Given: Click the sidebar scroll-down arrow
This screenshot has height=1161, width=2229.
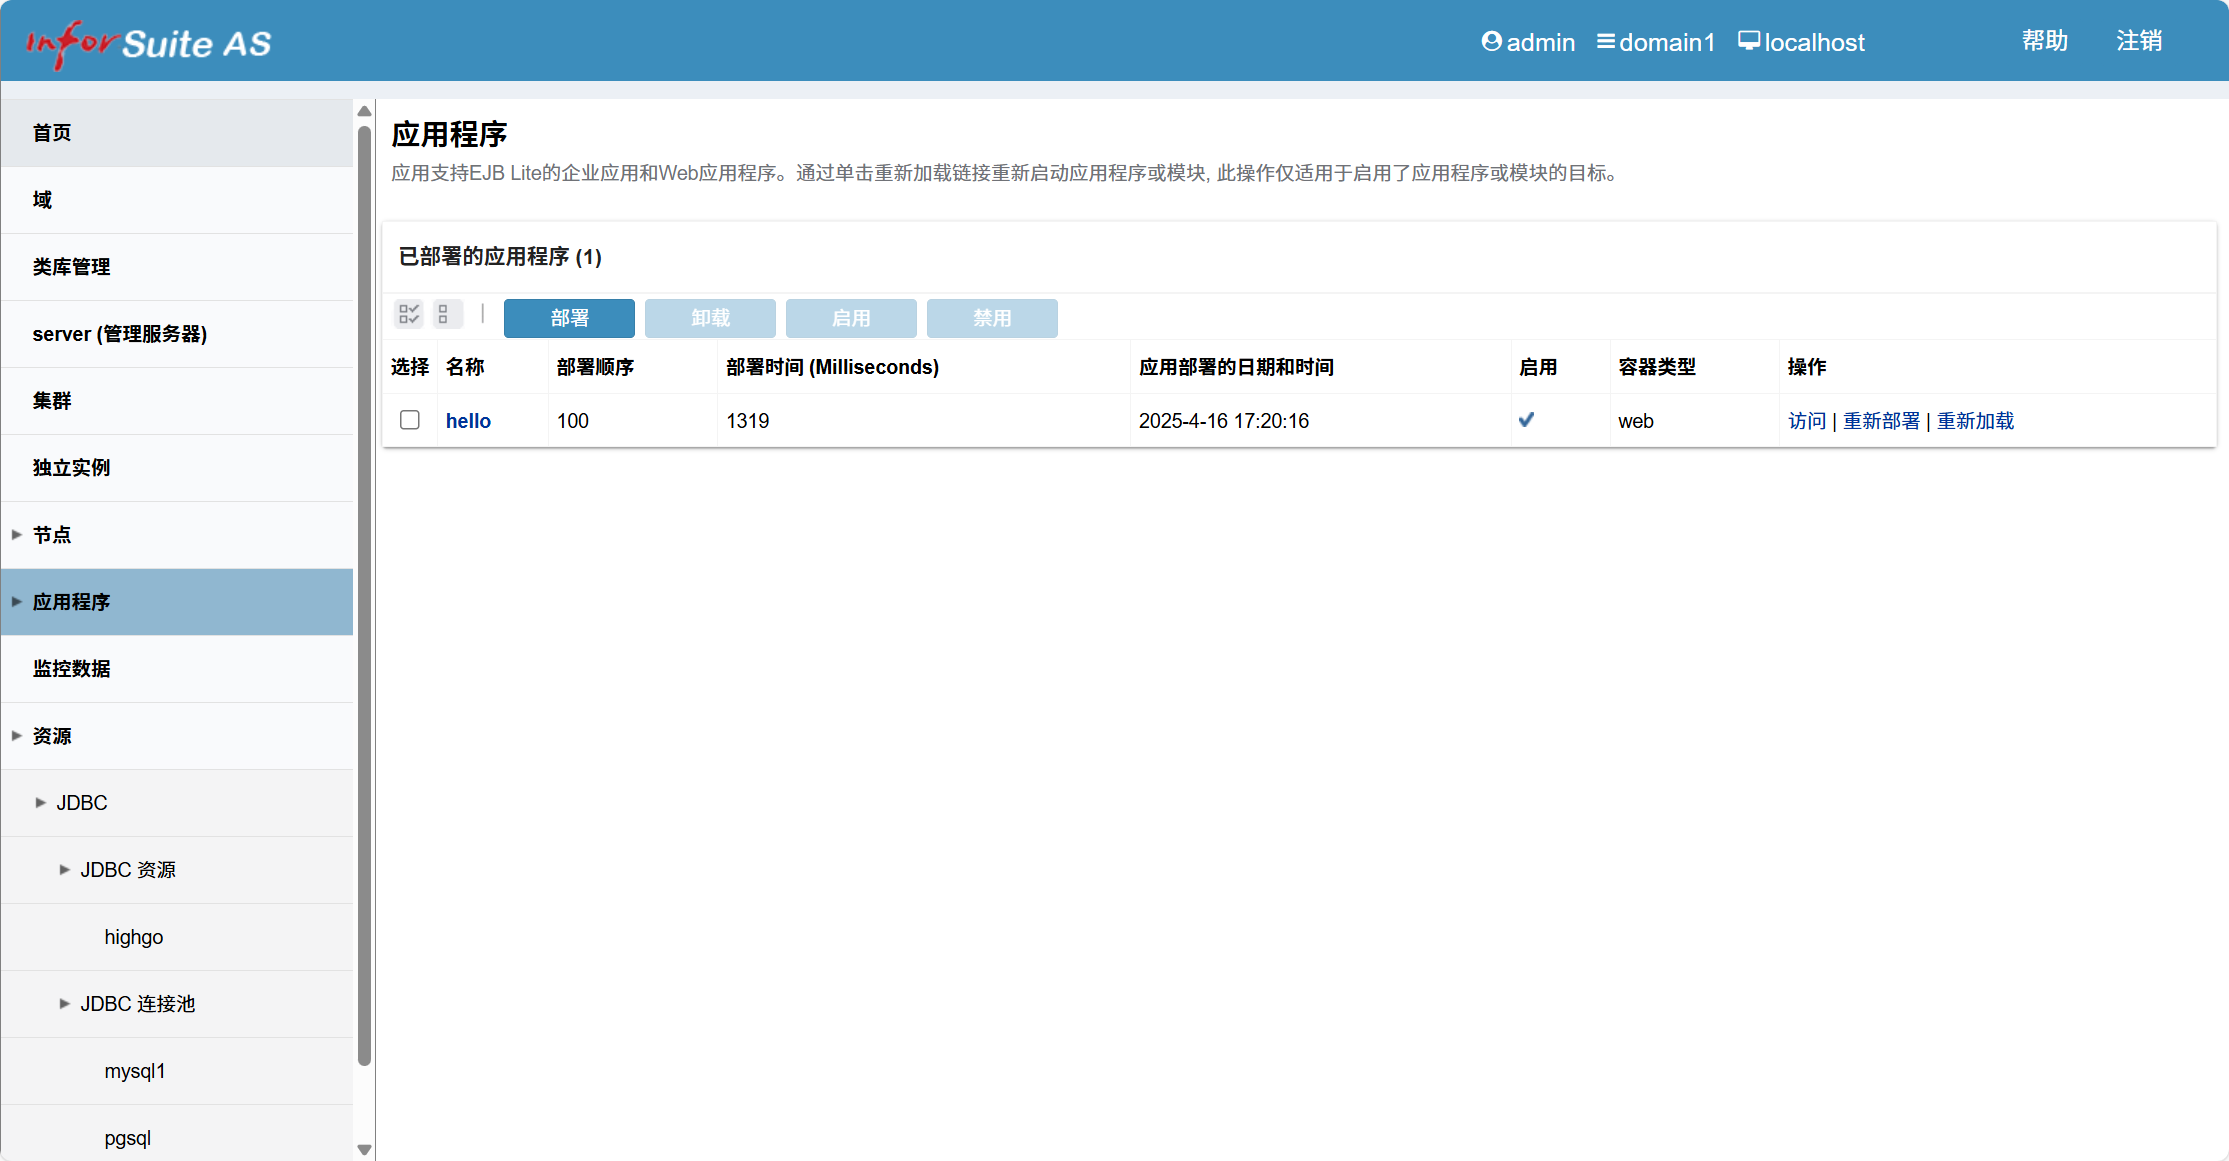Looking at the screenshot, I should pyautogui.click(x=364, y=1149).
